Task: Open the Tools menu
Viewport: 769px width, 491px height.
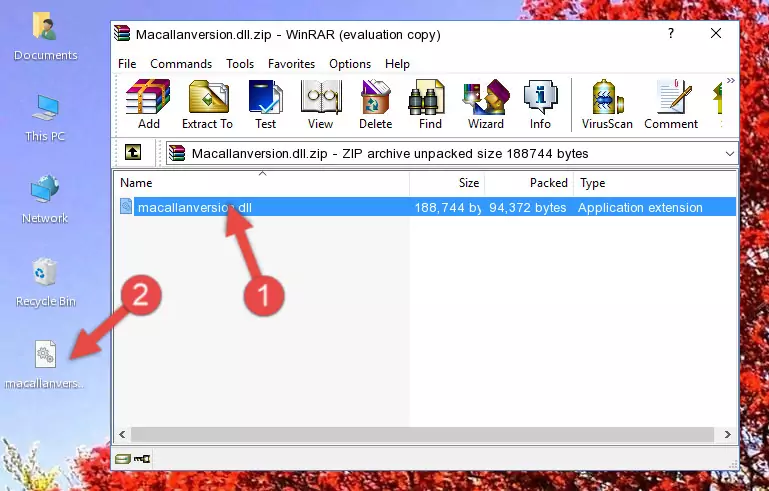Action: tap(240, 64)
